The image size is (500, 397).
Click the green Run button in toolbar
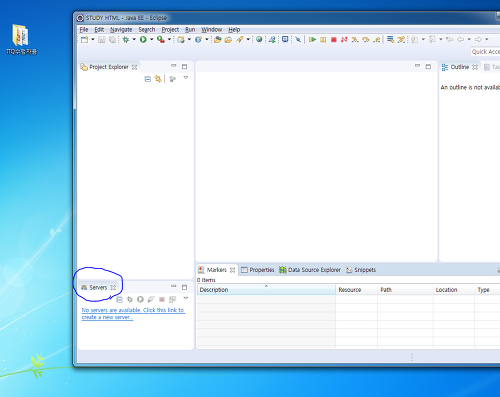click(x=143, y=39)
